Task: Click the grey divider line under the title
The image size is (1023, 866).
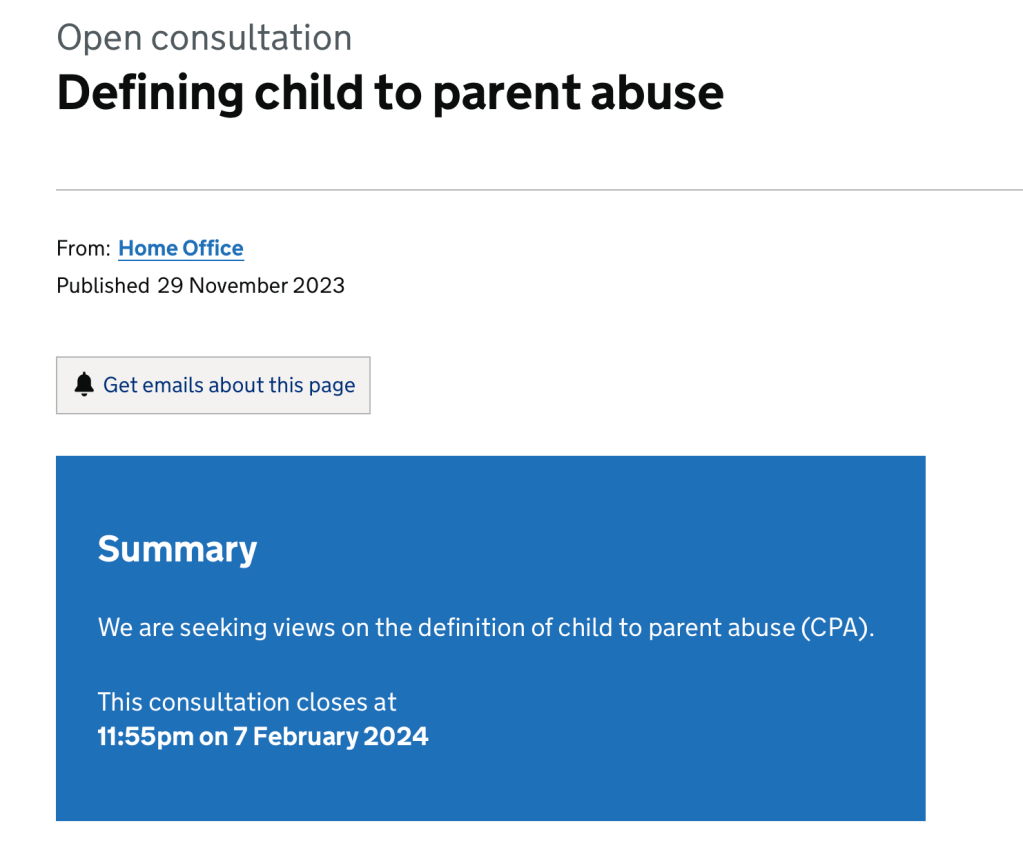Action: click(x=539, y=189)
